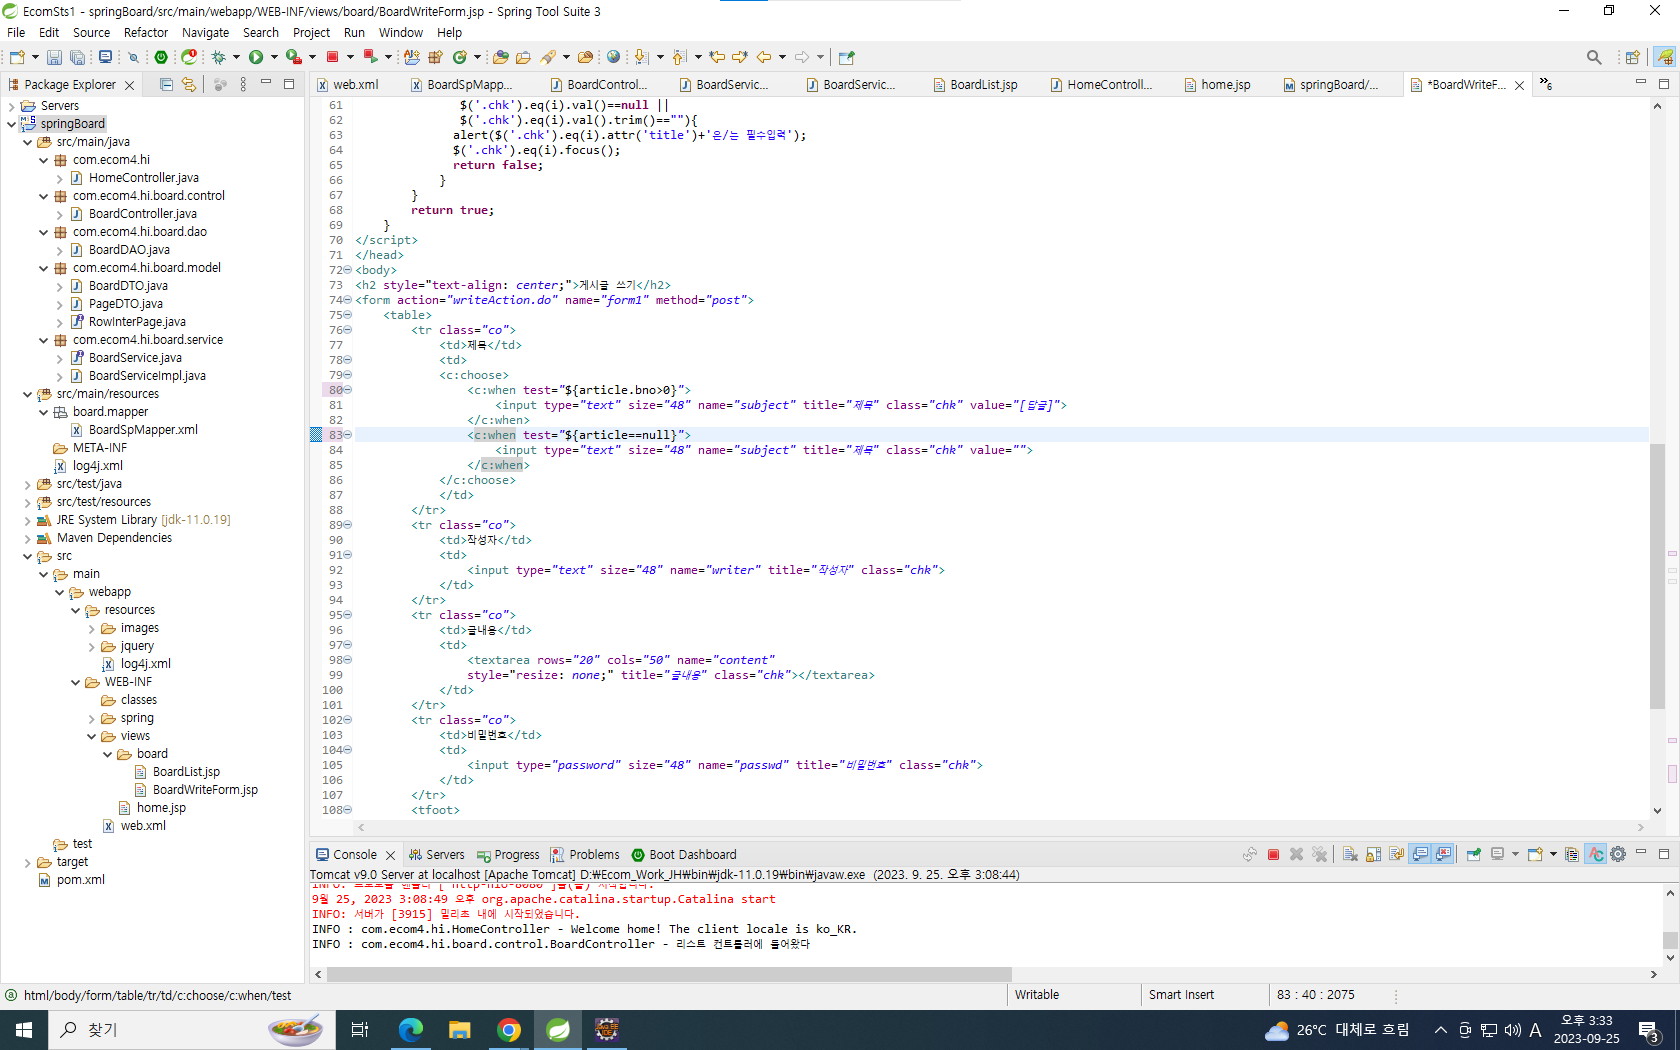Stop the Tomcat server with the red Console square

click(x=1273, y=854)
